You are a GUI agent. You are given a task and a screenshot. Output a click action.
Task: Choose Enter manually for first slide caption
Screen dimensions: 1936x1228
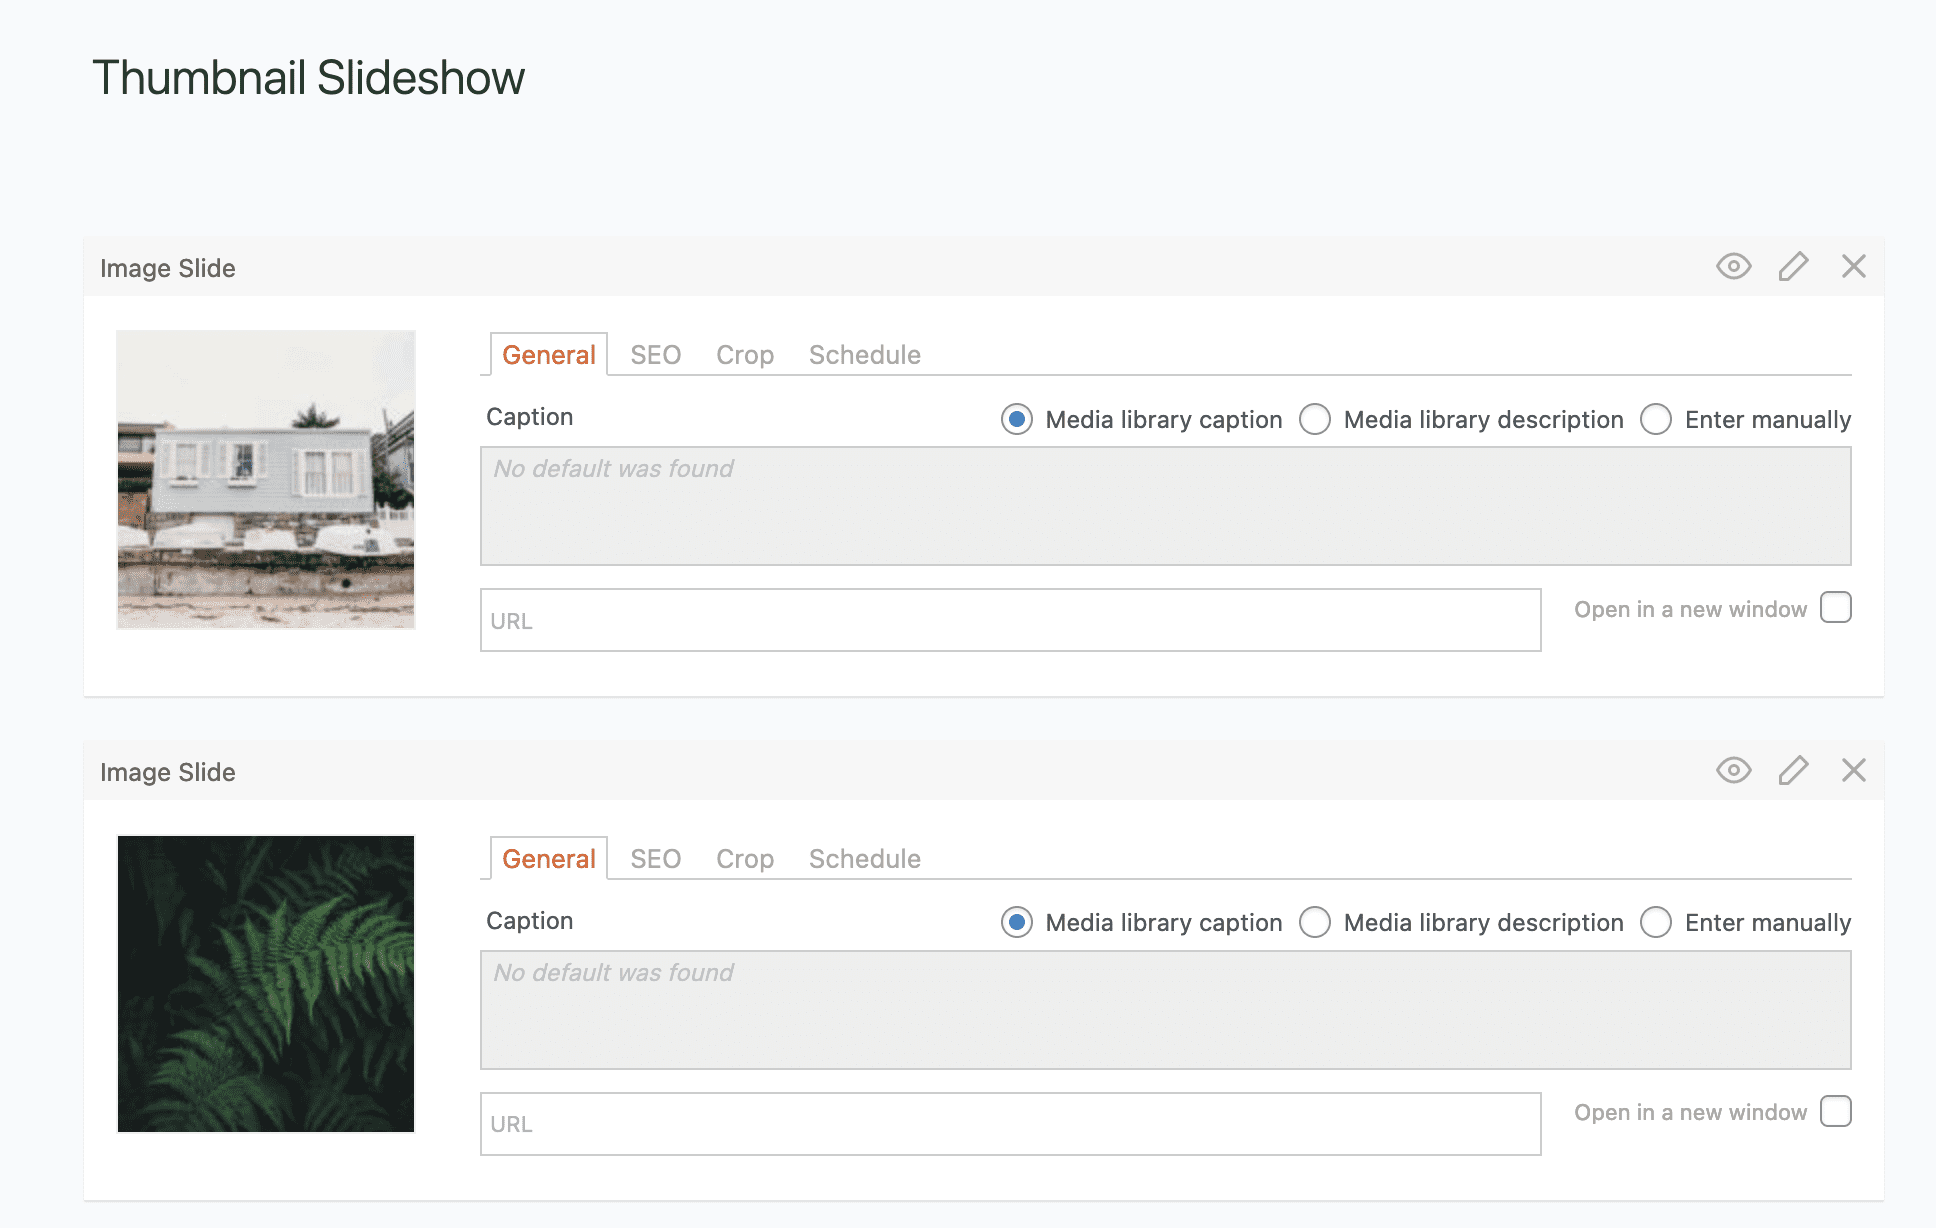coord(1657,420)
